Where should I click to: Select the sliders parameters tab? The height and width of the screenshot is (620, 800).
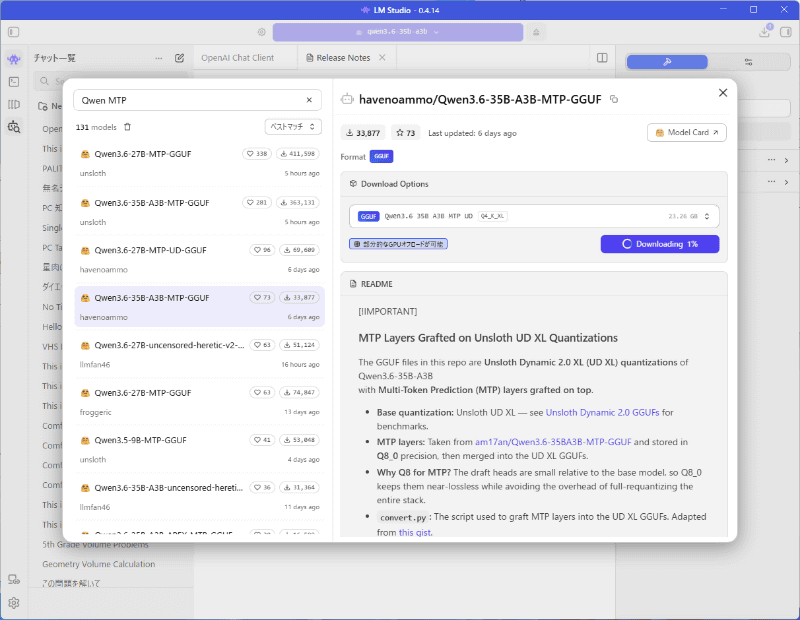click(x=748, y=62)
